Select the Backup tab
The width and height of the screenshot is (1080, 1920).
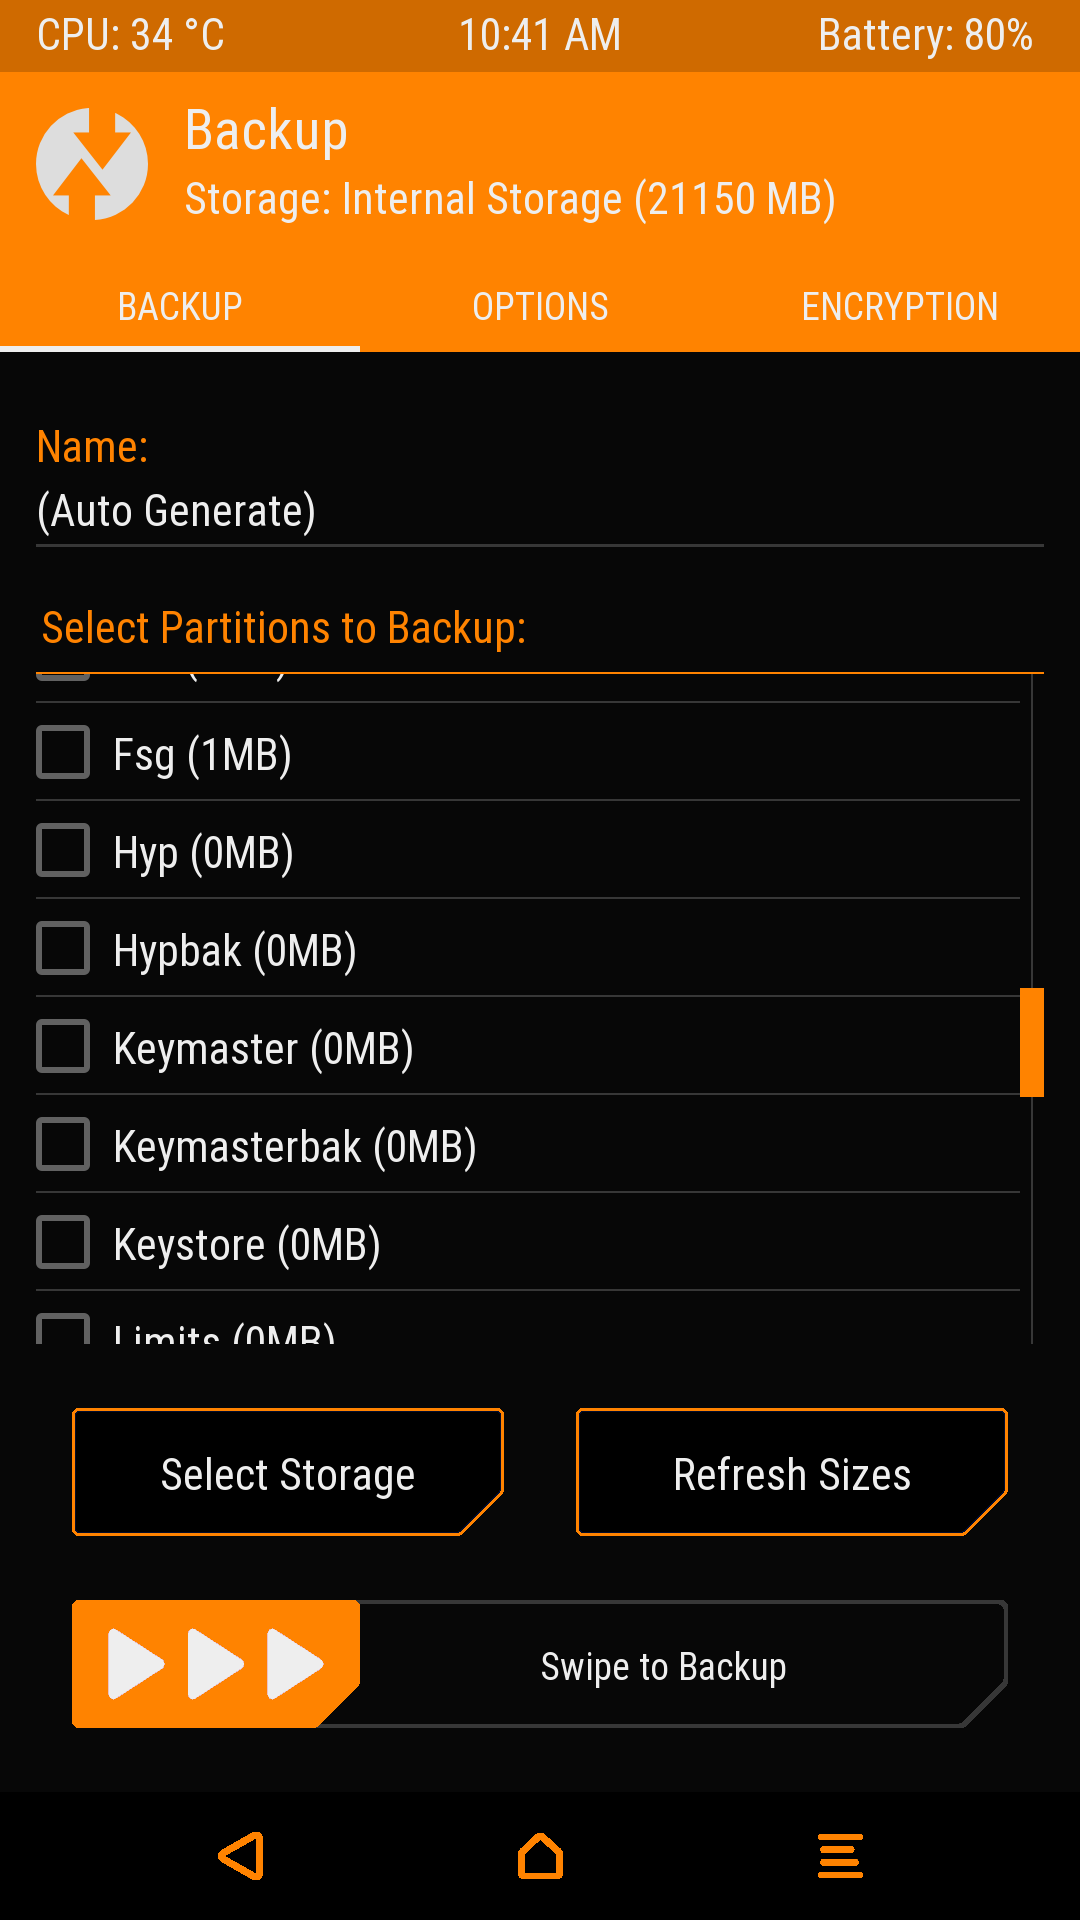[180, 306]
